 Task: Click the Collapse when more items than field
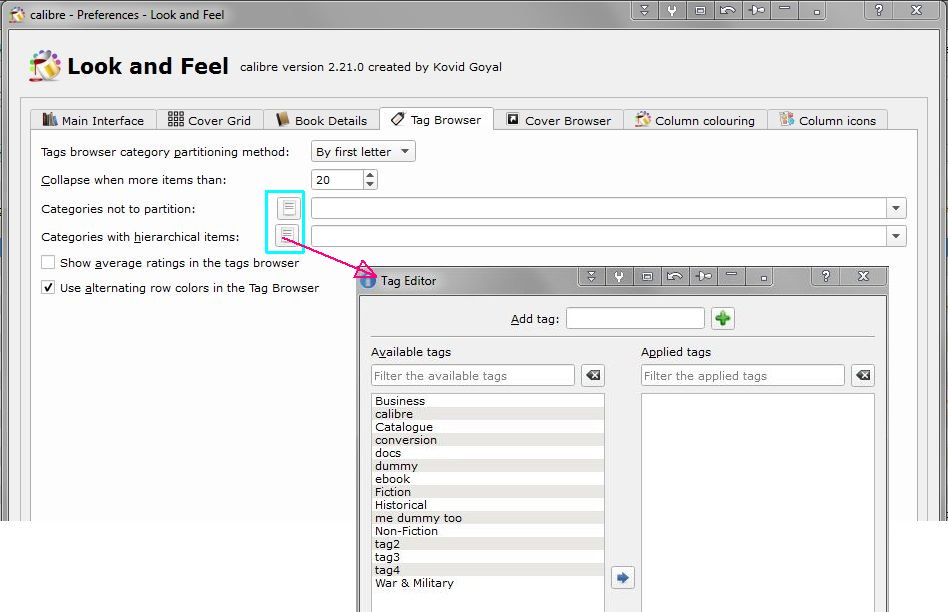pyautogui.click(x=337, y=180)
